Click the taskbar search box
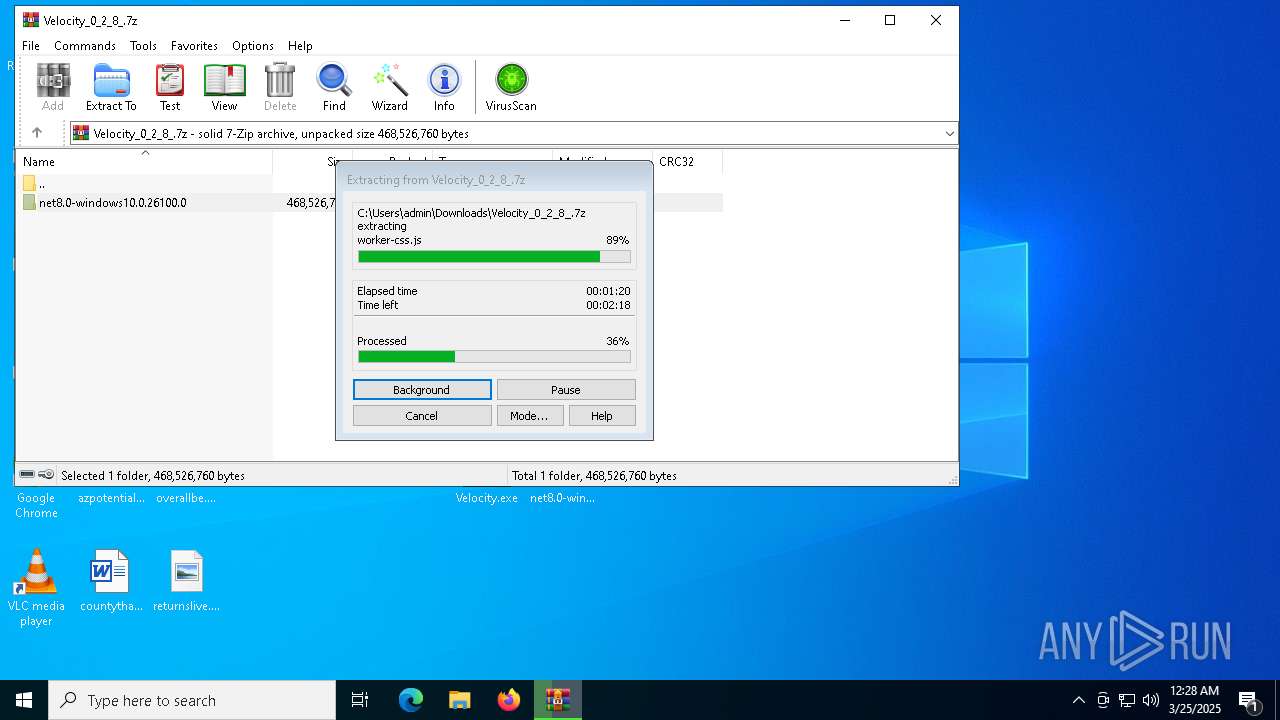Viewport: 1280px width, 720px height. click(192, 700)
